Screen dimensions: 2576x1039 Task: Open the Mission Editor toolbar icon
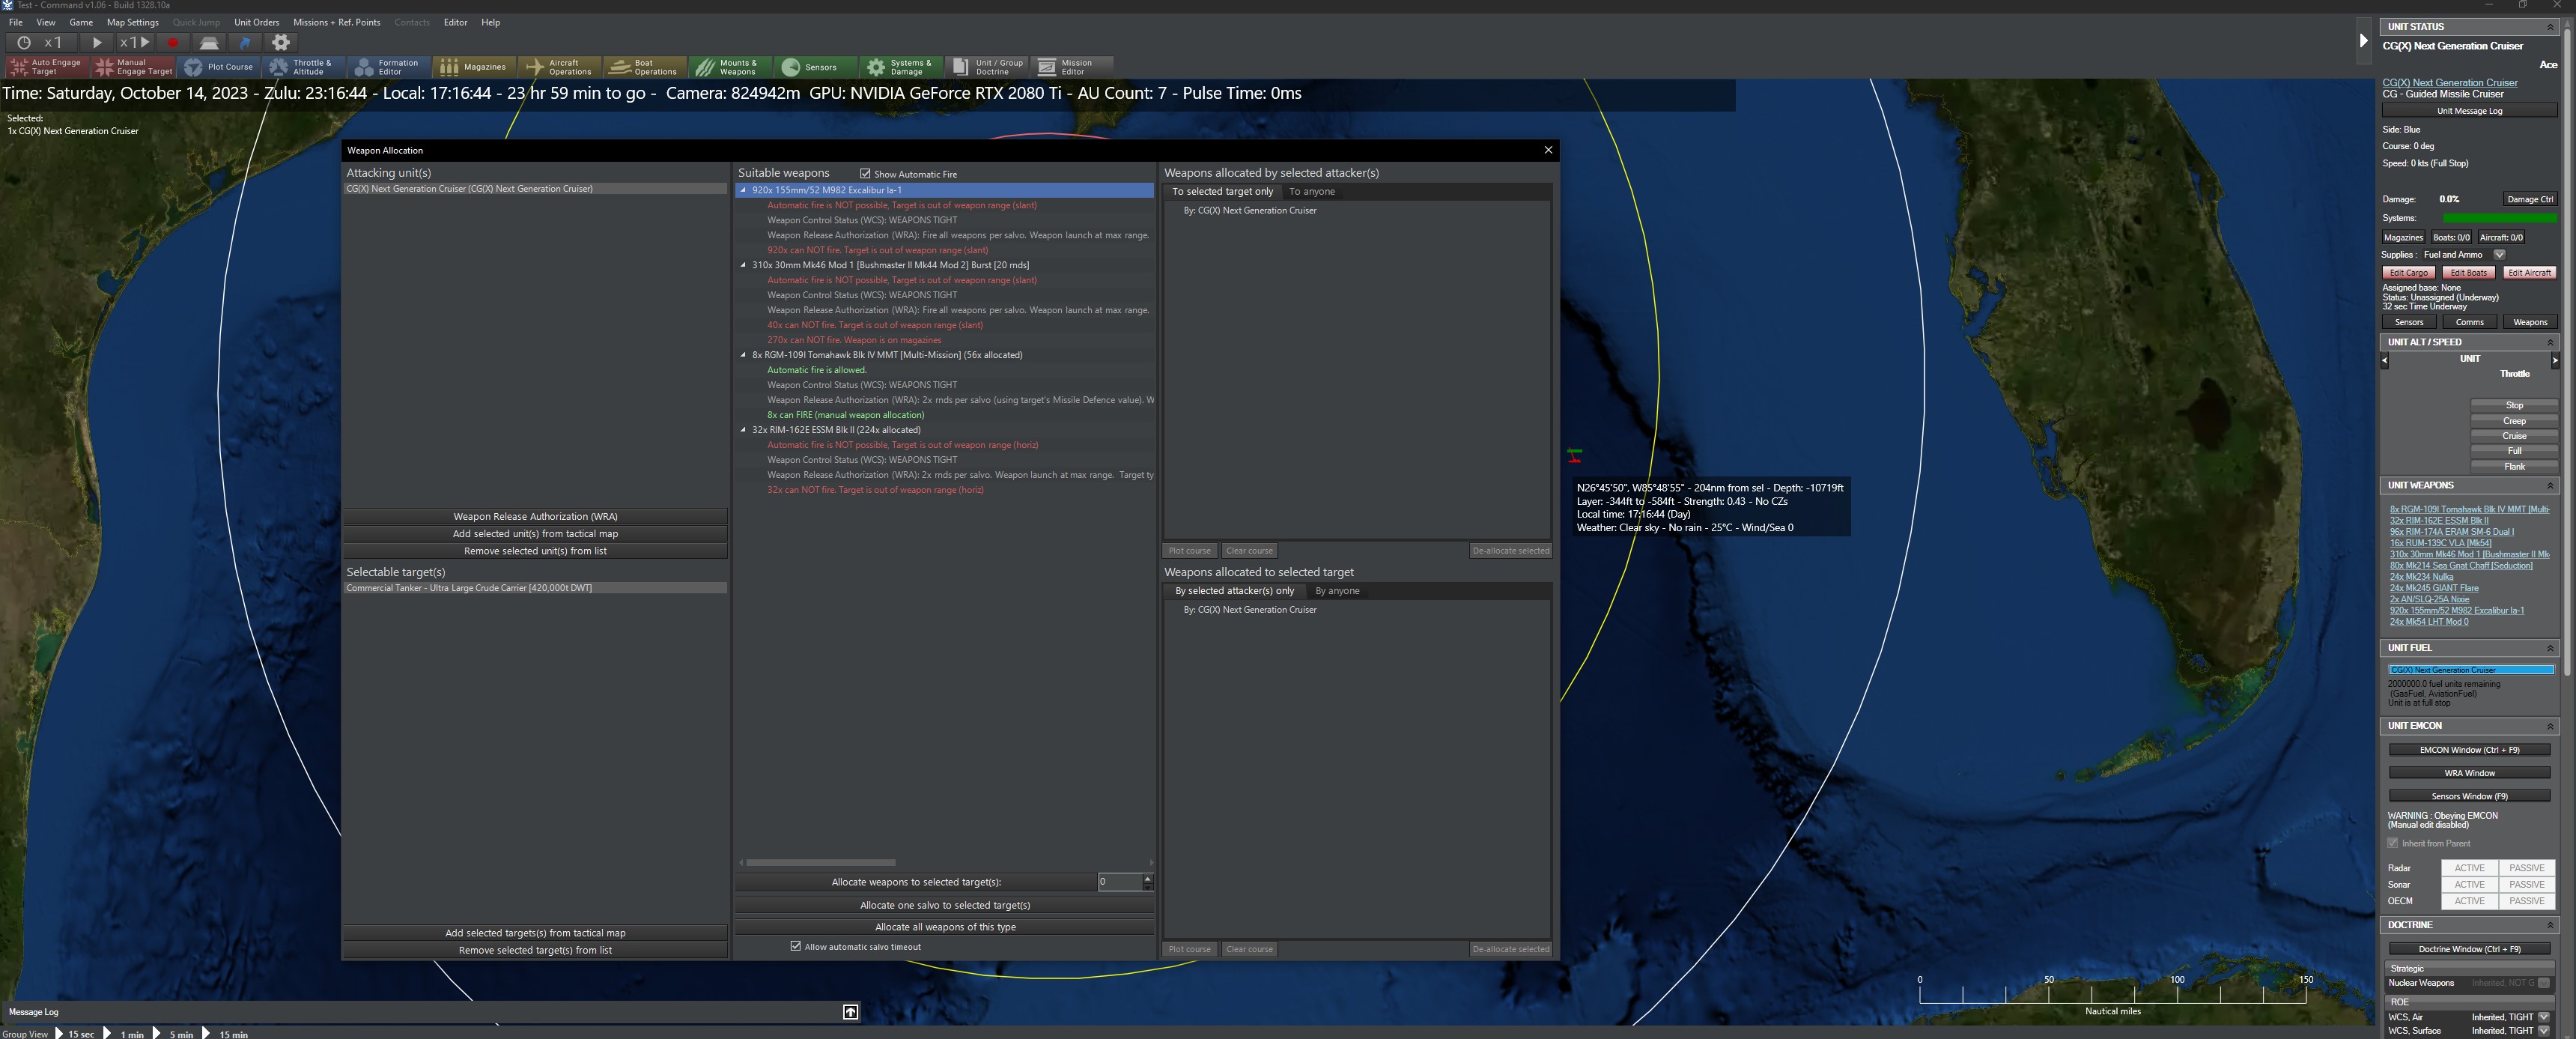[1066, 67]
